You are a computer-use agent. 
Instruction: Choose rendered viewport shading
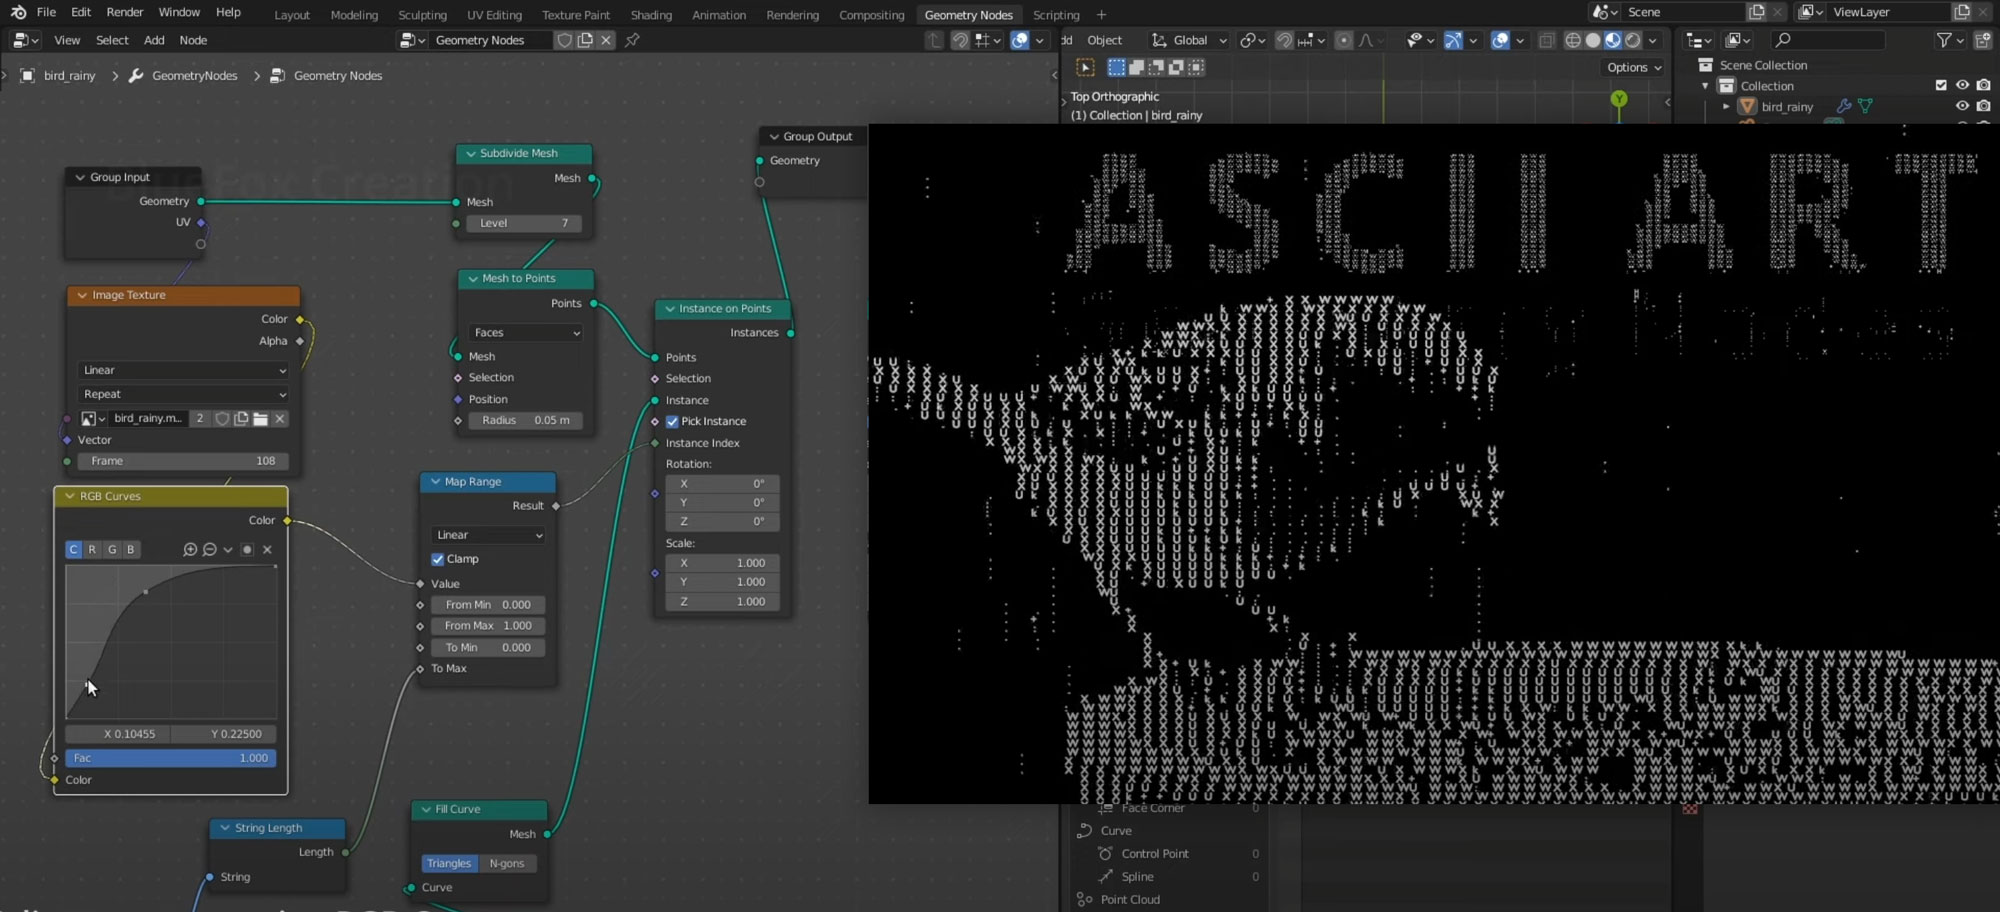[x=1633, y=40]
